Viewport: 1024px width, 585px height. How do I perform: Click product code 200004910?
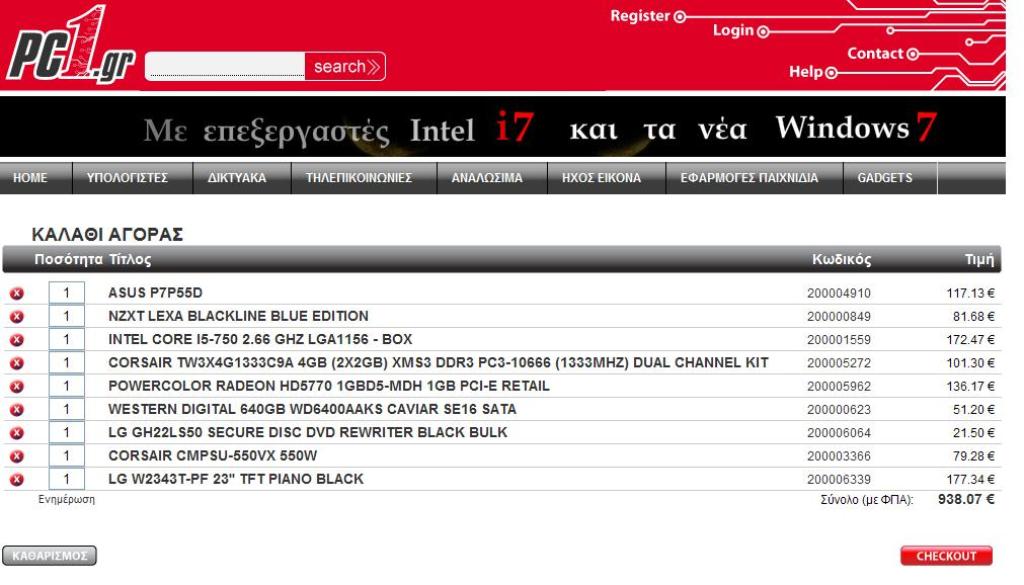[x=839, y=293]
